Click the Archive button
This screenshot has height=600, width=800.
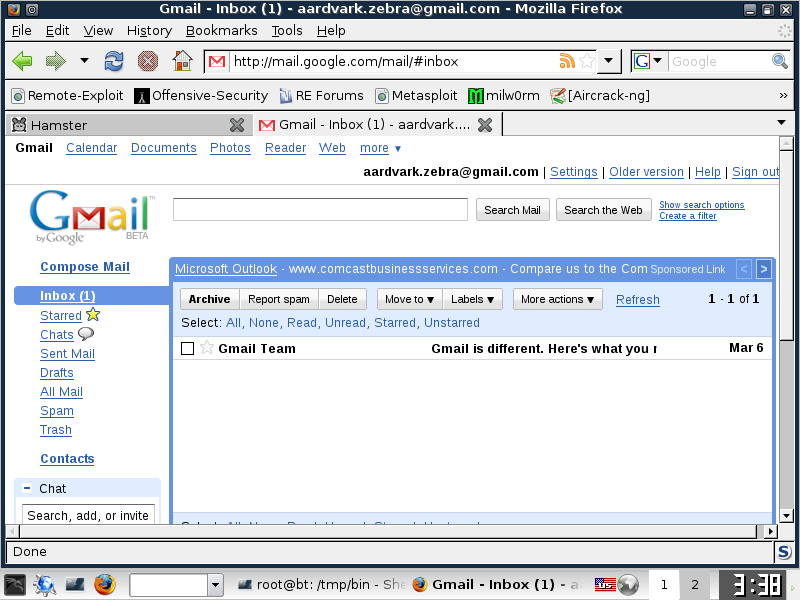pyautogui.click(x=209, y=299)
